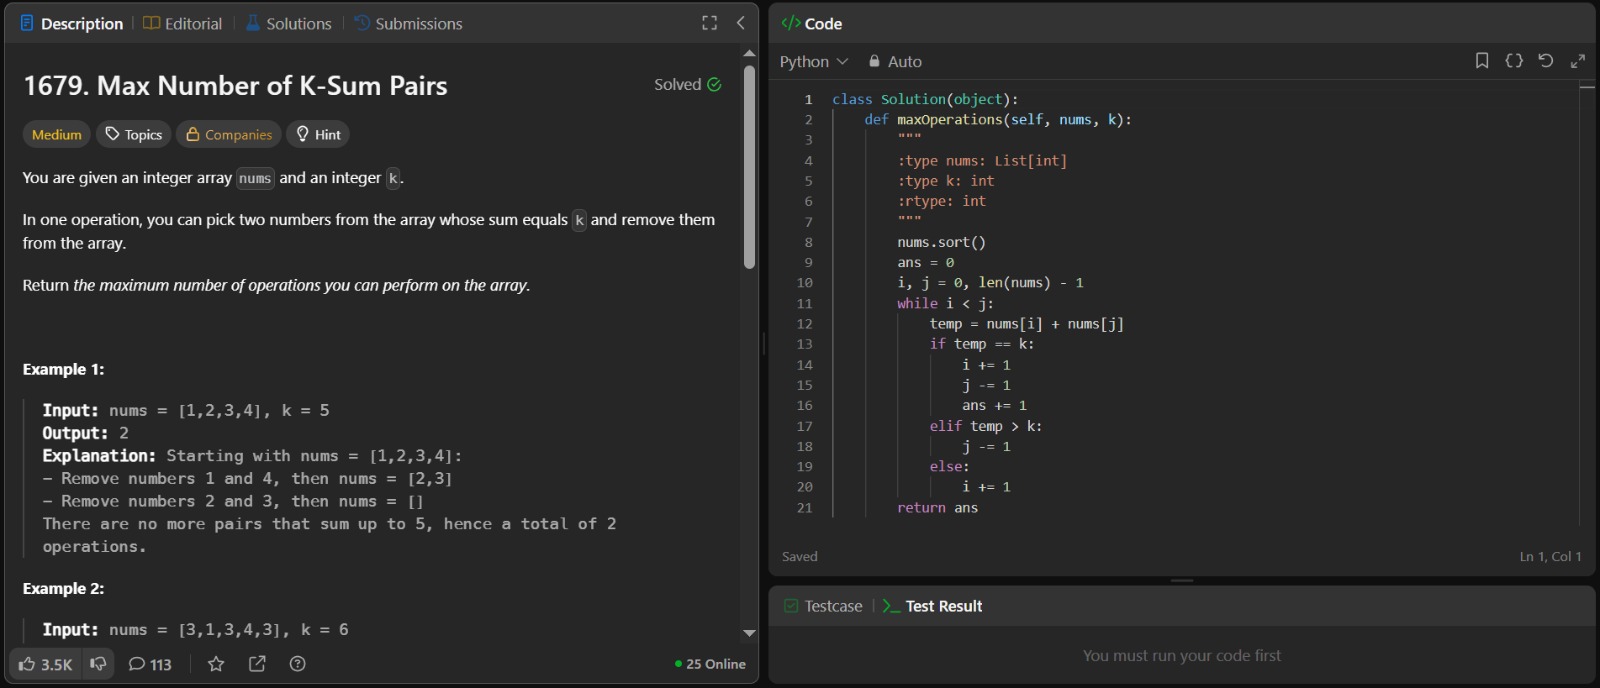The height and width of the screenshot is (688, 1600).
Task: Click the format code braces icon
Action: pos(1514,61)
